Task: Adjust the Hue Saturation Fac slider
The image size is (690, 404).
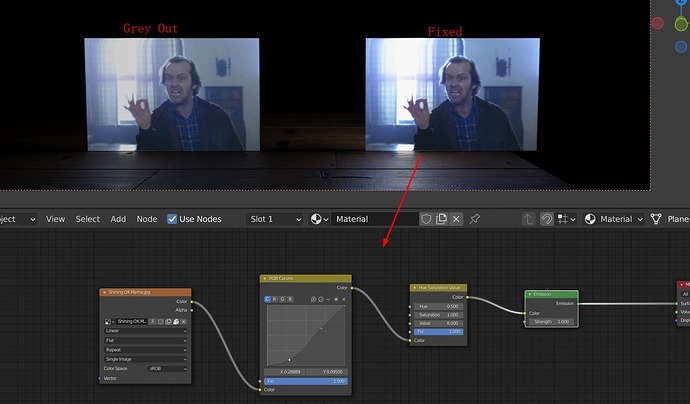Action: [439, 331]
